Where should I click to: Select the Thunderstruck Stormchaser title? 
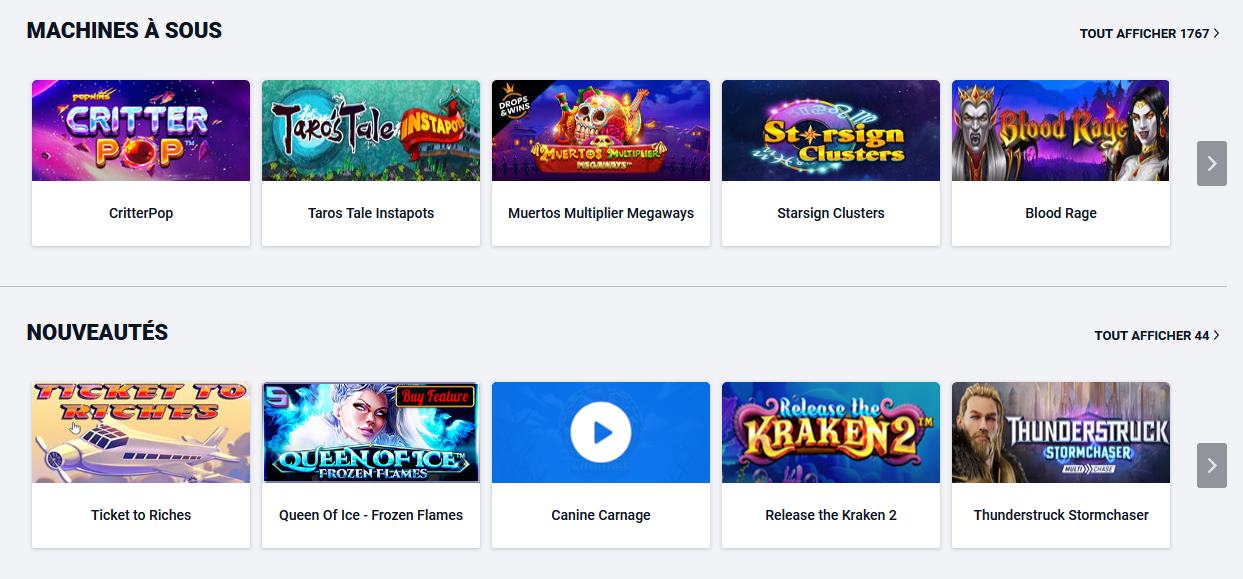point(1061,515)
